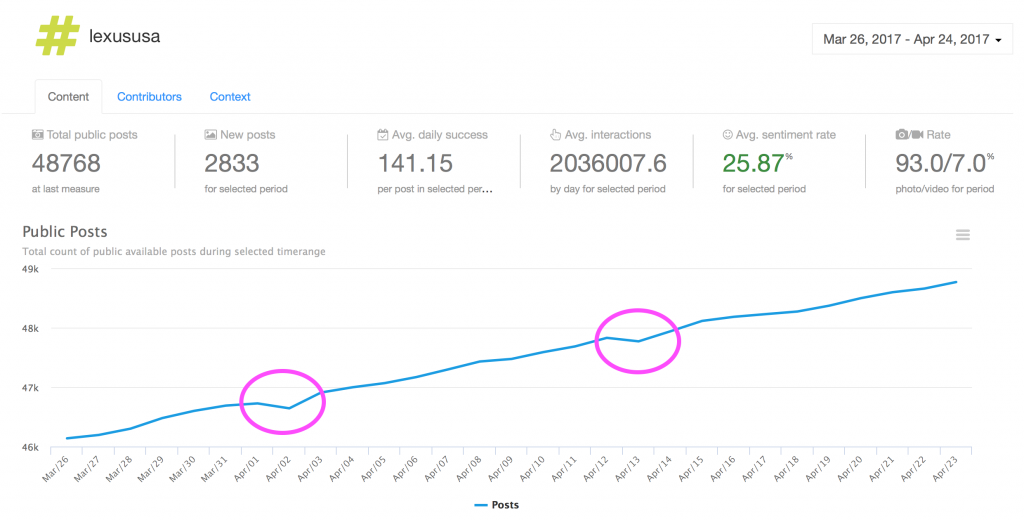Click the chart subtitle about total count
The height and width of the screenshot is (520, 1024).
pos(174,252)
